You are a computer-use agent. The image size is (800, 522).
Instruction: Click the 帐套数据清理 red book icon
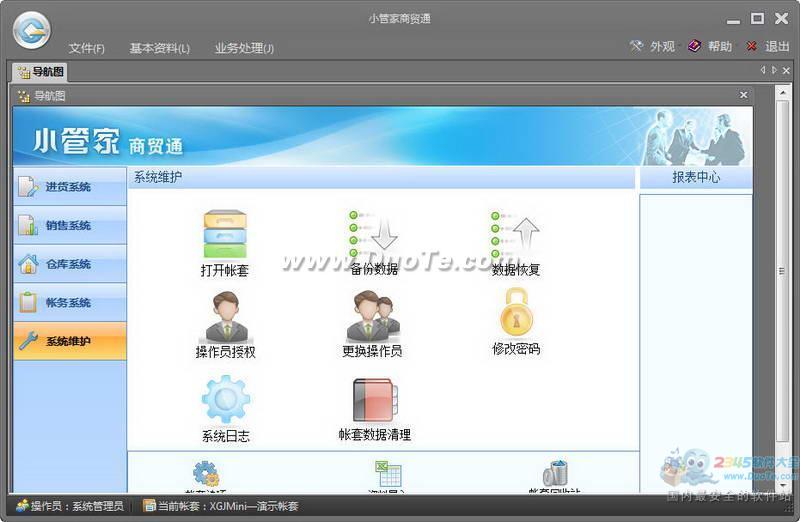[375, 400]
